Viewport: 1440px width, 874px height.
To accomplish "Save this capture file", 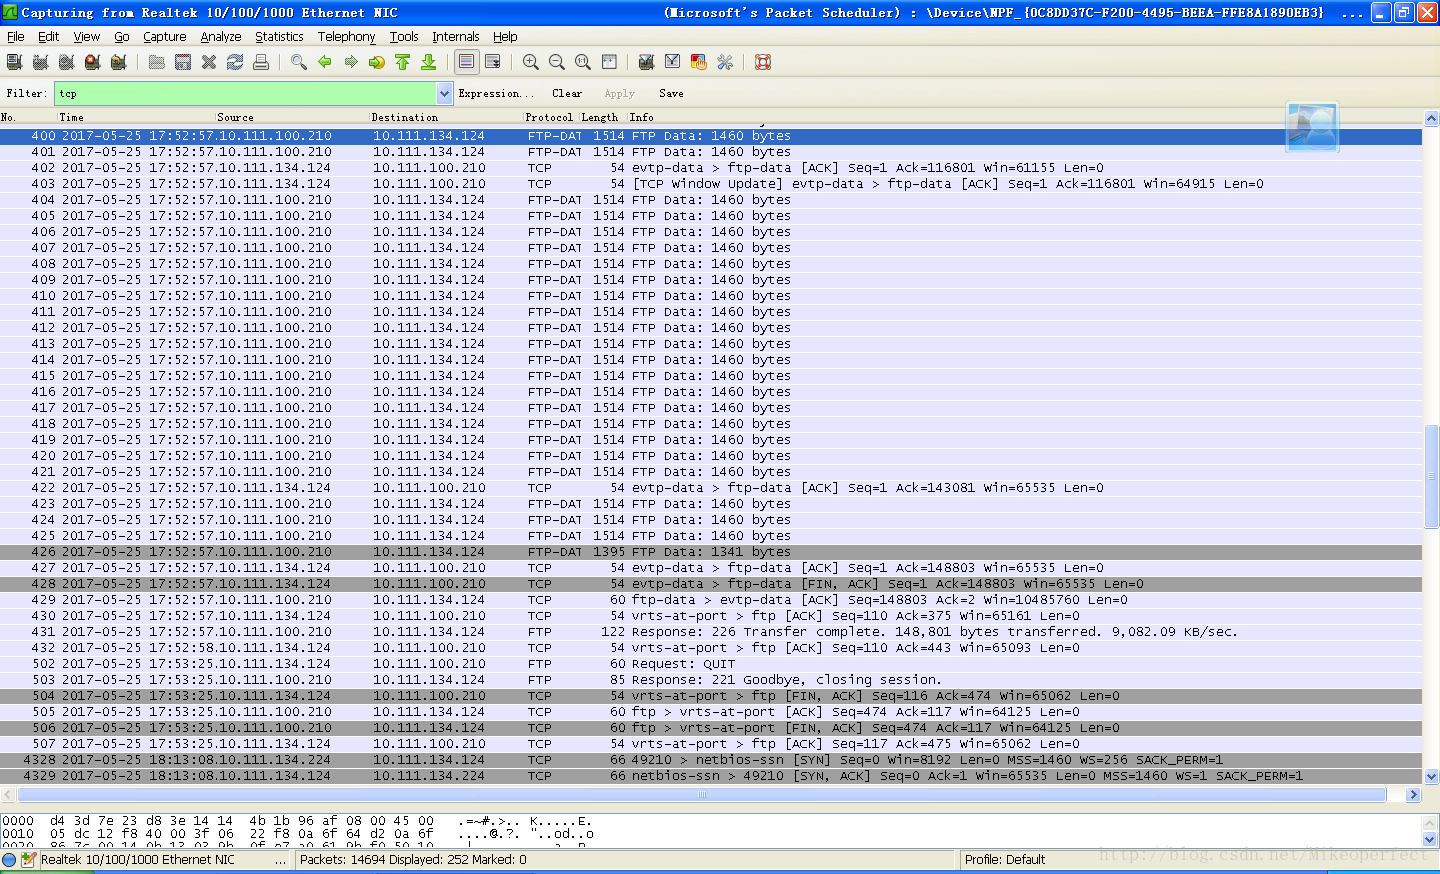I will tap(183, 62).
